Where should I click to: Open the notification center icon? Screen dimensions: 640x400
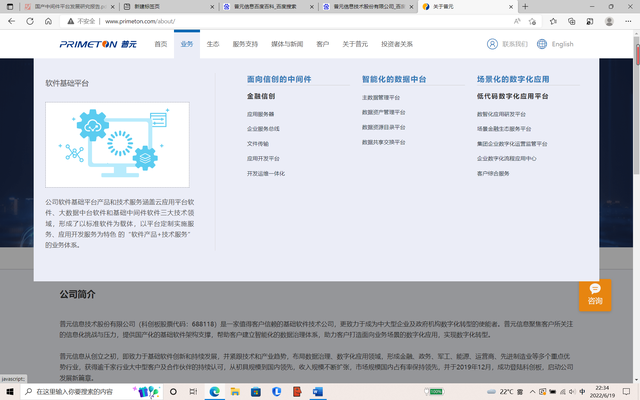(626, 392)
